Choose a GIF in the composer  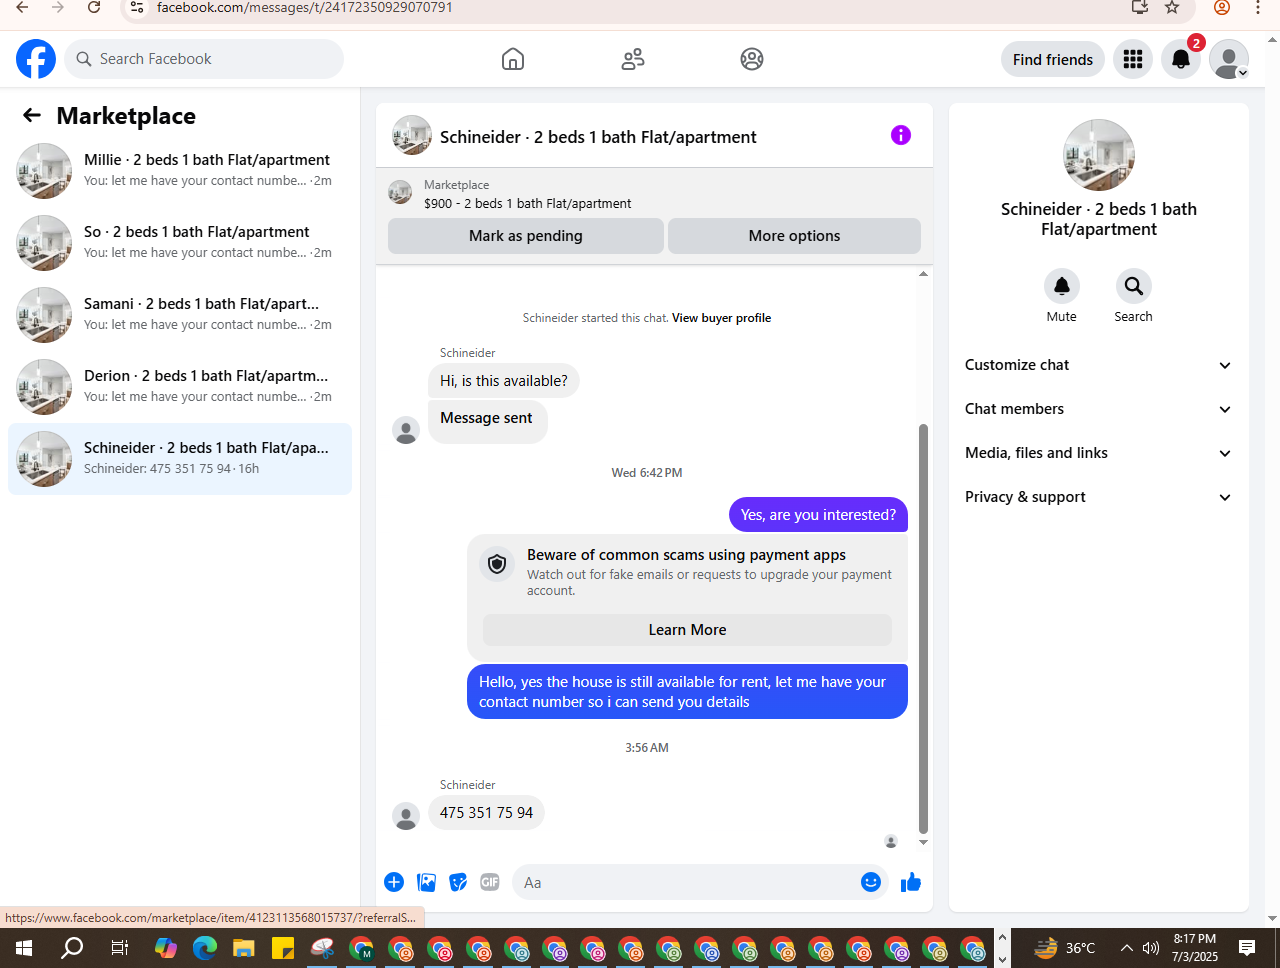click(x=490, y=882)
